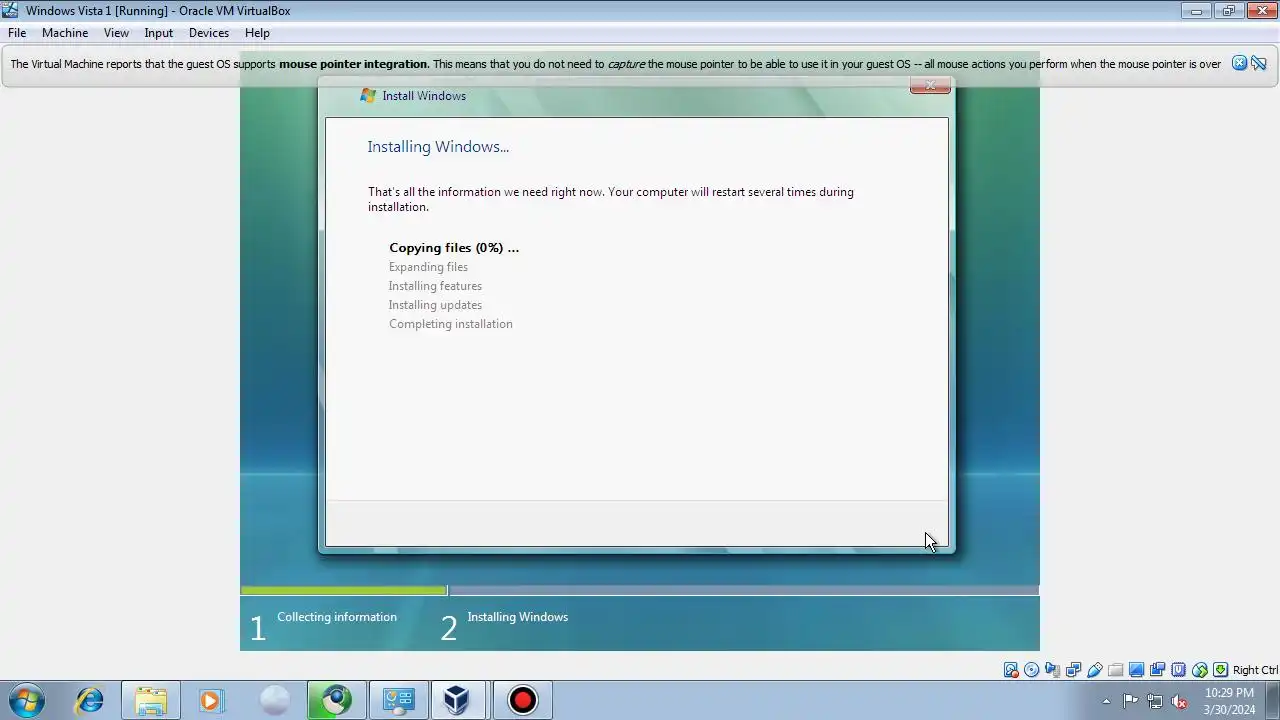
Task: Click the white sphere taskbar icon
Action: (274, 700)
